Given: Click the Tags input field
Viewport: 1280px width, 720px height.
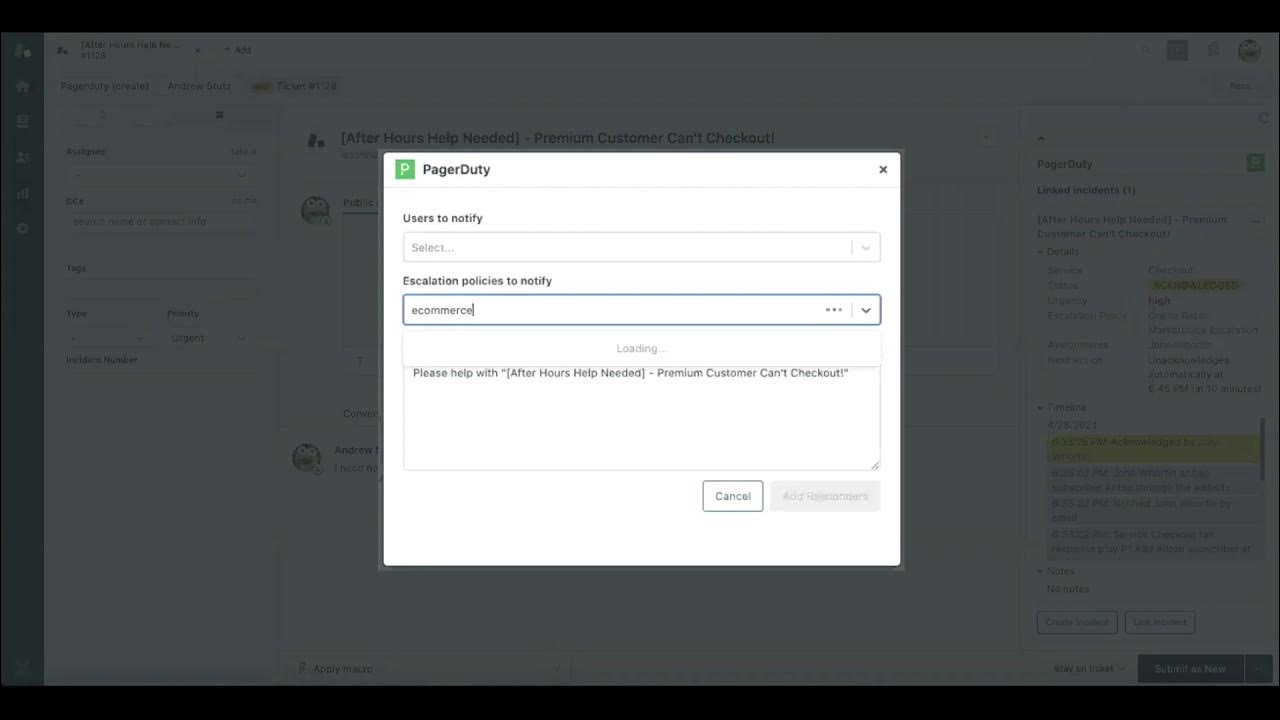Looking at the screenshot, I should pos(161,288).
